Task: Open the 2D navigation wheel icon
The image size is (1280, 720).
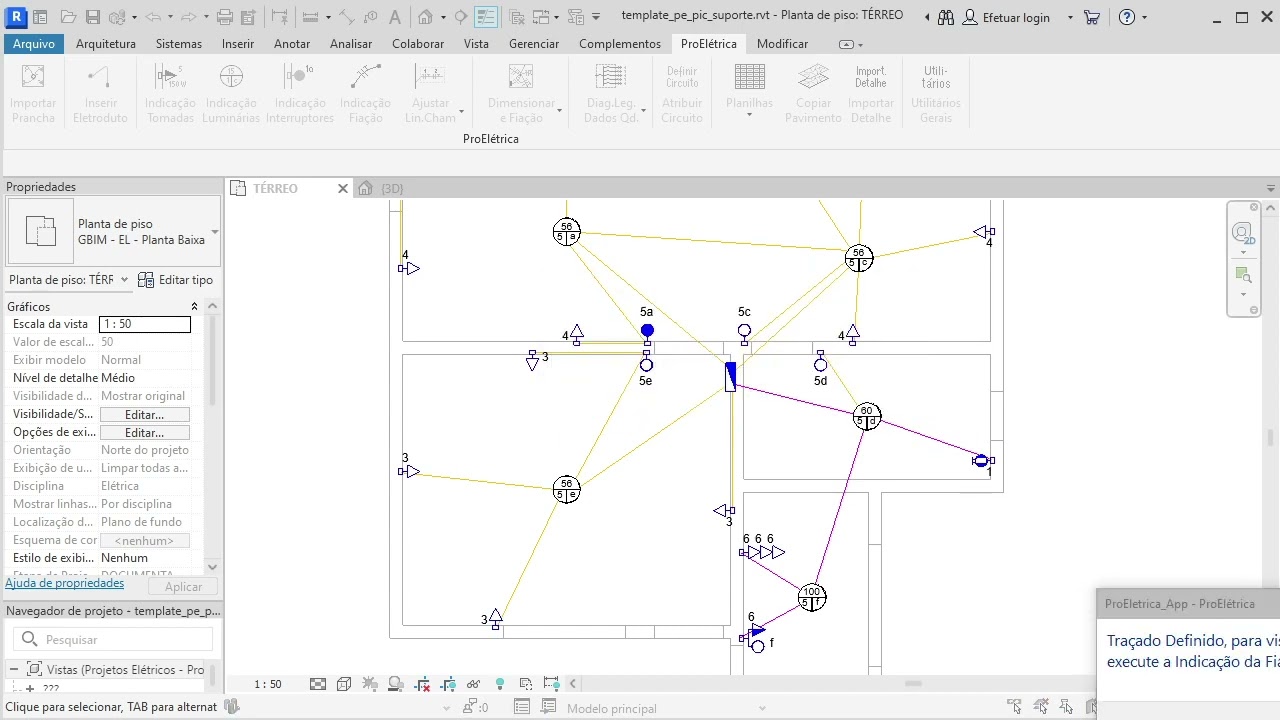Action: click(x=1243, y=234)
